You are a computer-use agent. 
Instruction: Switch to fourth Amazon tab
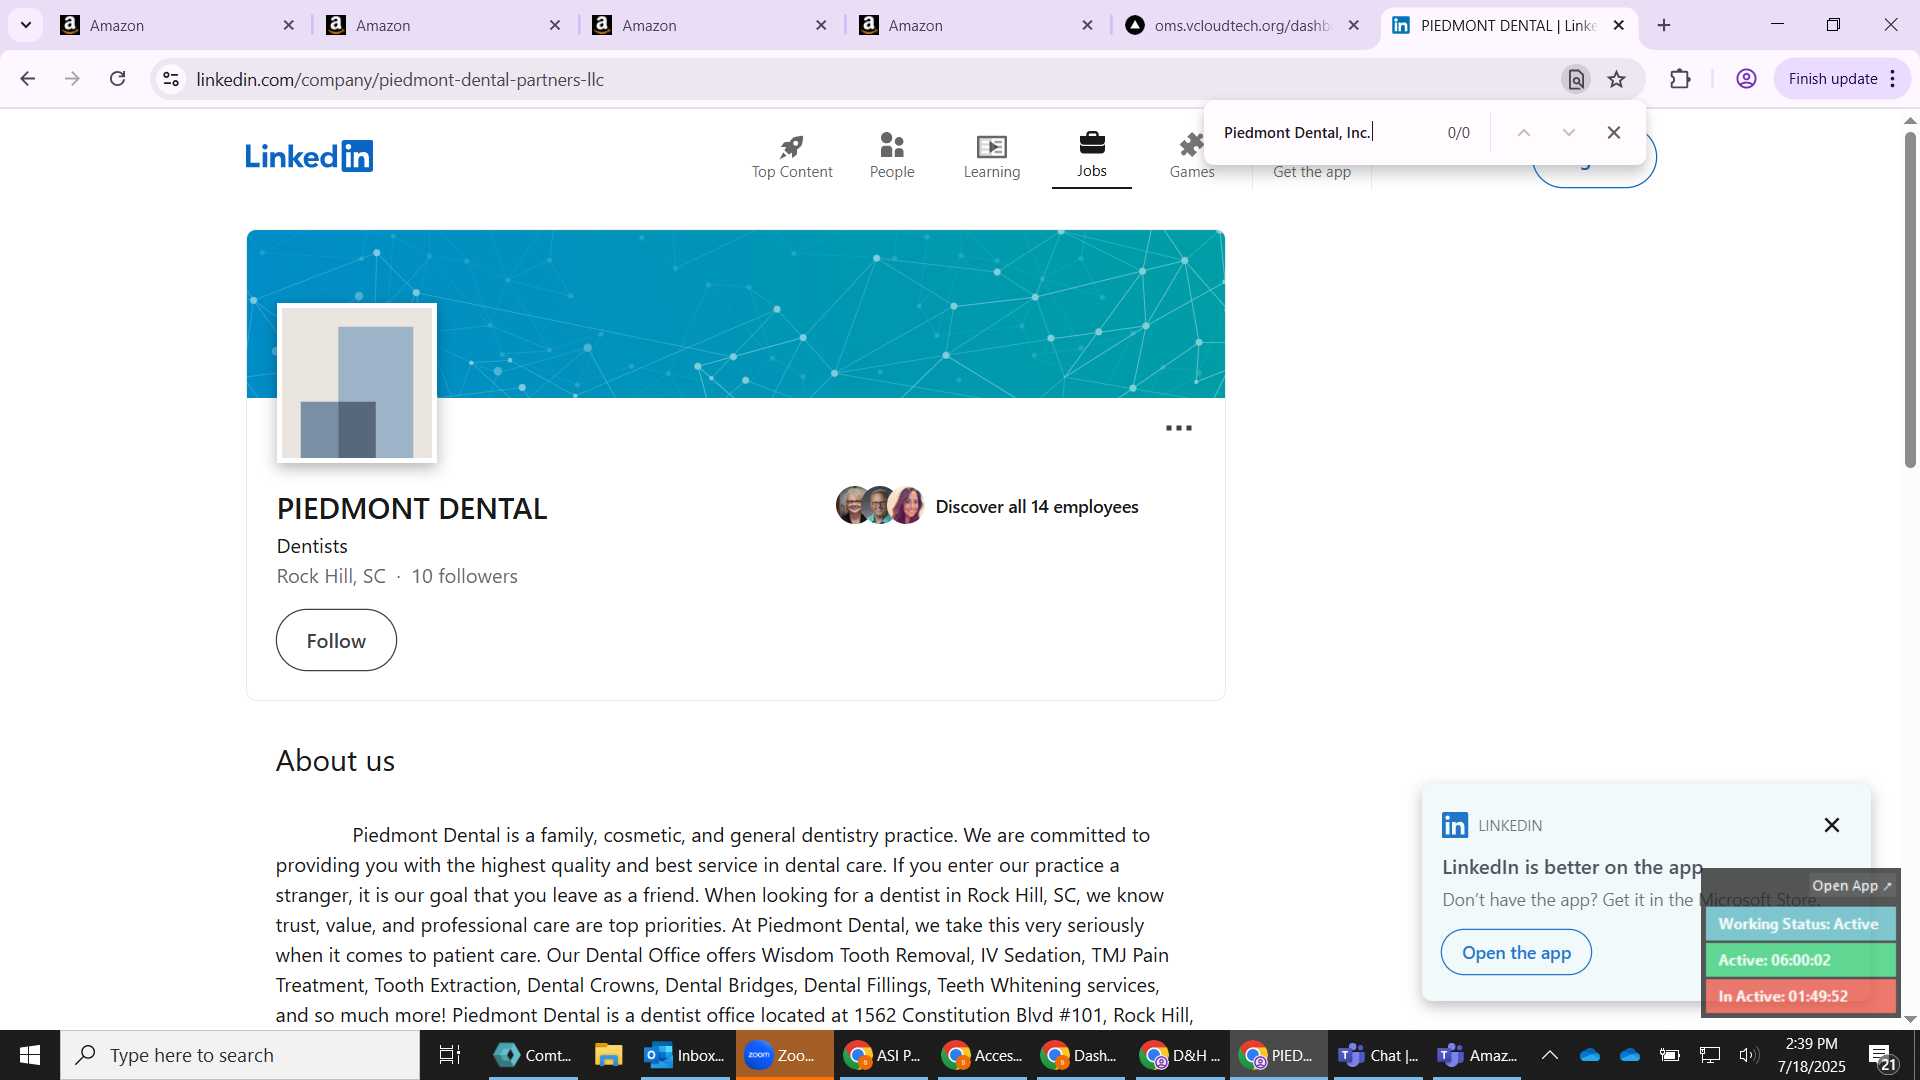click(976, 25)
